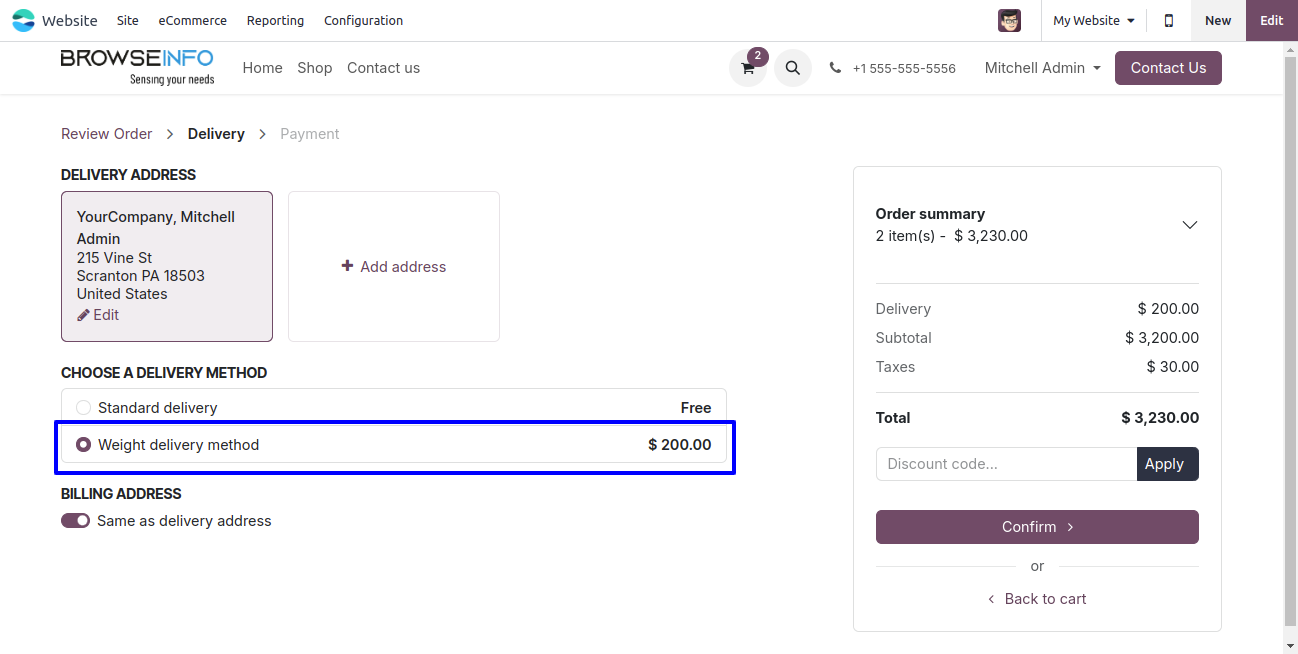Click the phone icon in header

[x=835, y=68]
